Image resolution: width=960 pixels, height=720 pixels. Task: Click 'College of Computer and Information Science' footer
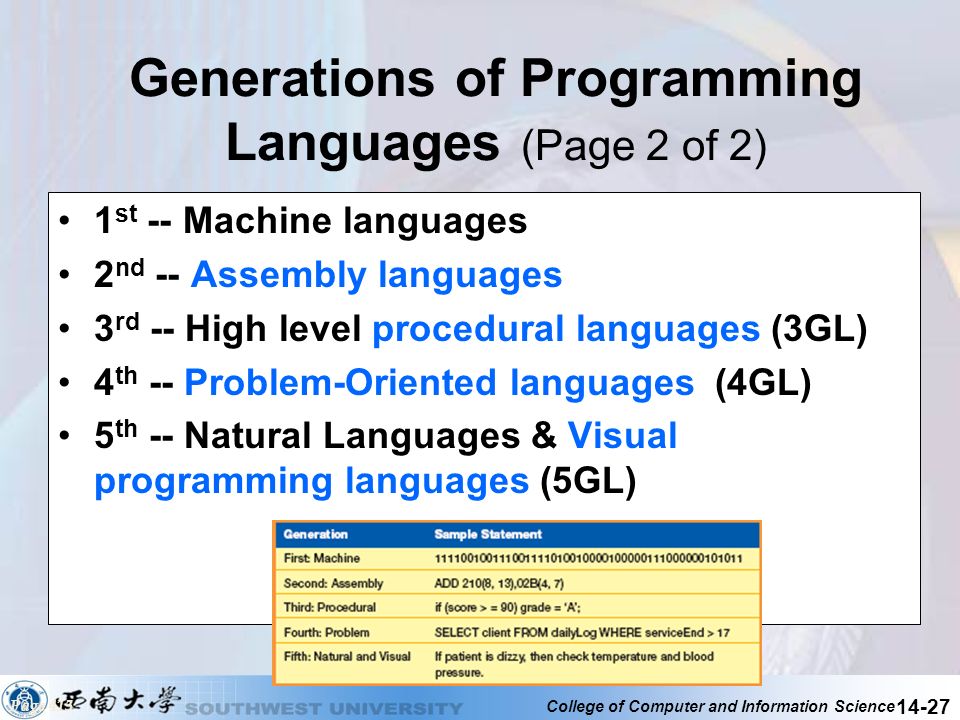click(721, 706)
